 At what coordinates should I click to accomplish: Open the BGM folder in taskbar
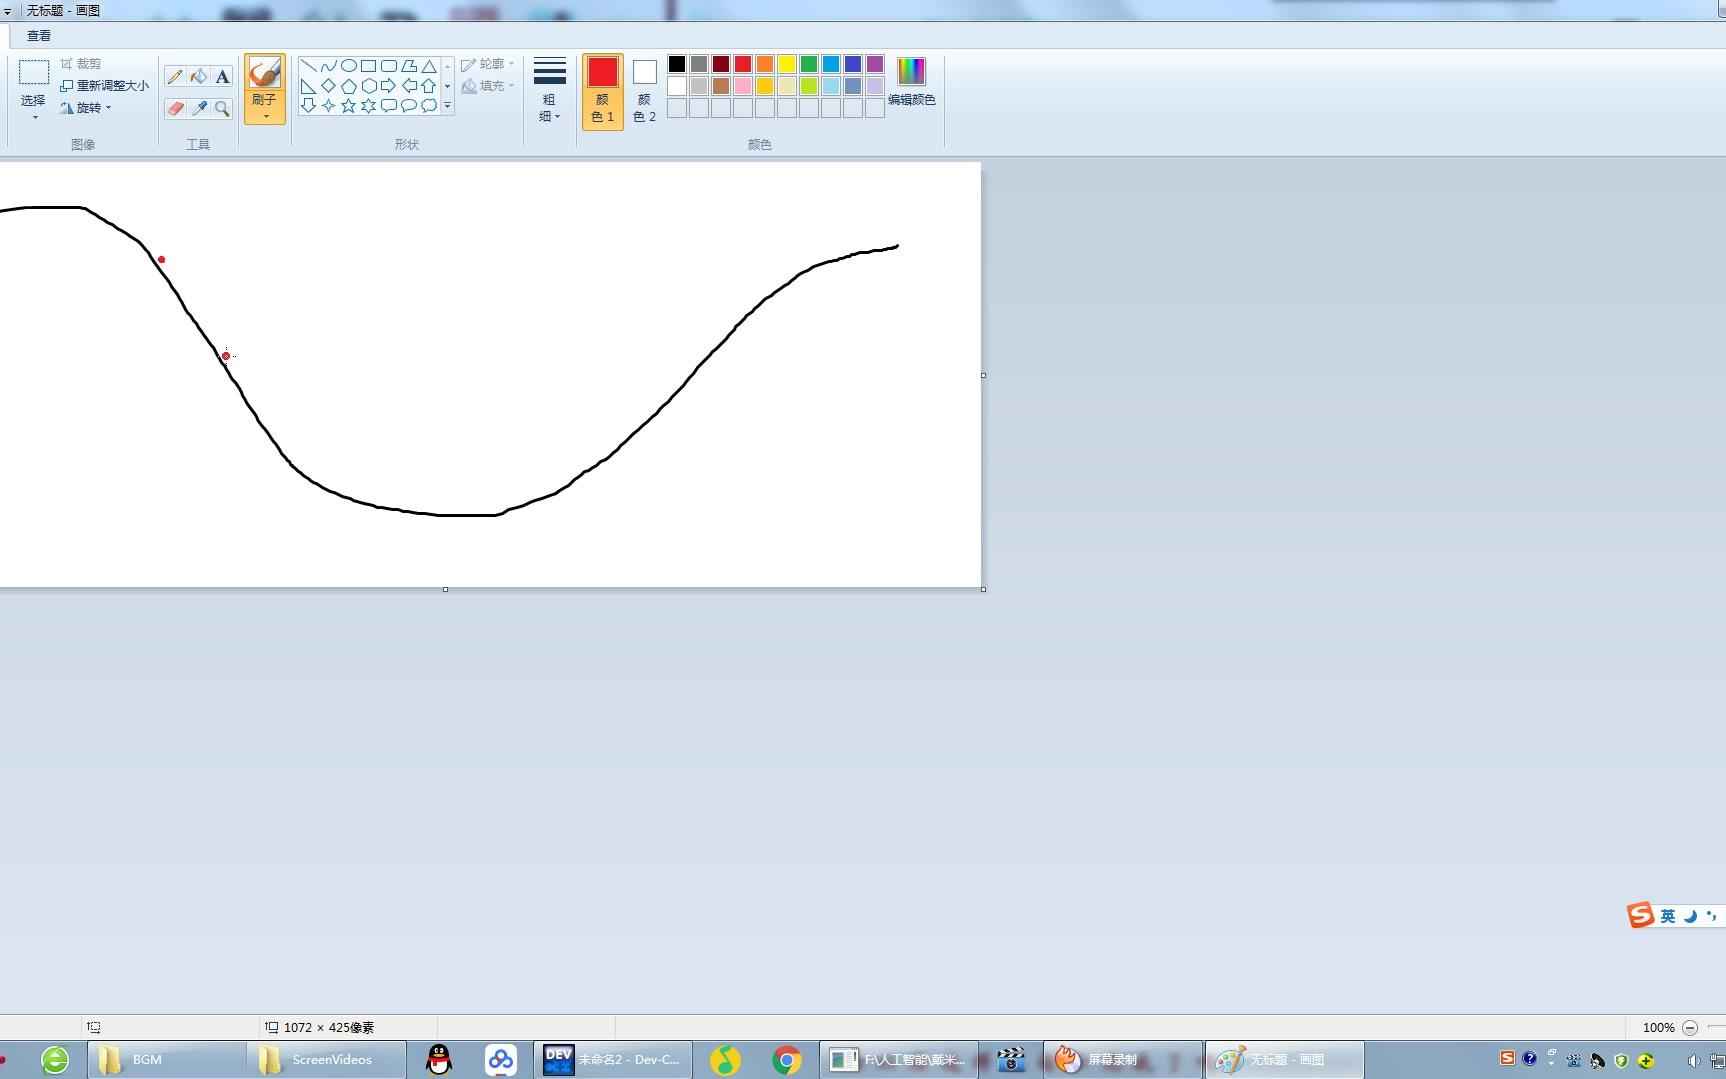coord(167,1060)
